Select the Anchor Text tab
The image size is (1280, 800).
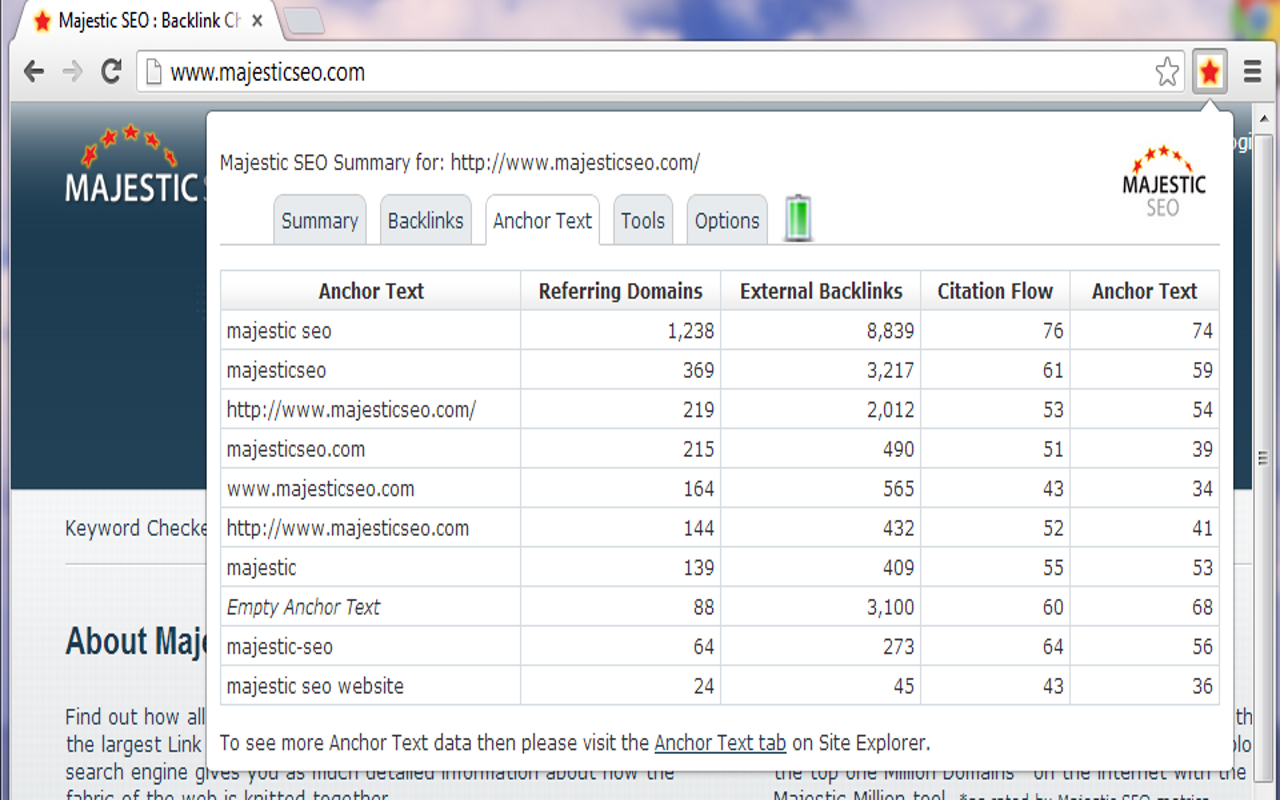coord(542,221)
